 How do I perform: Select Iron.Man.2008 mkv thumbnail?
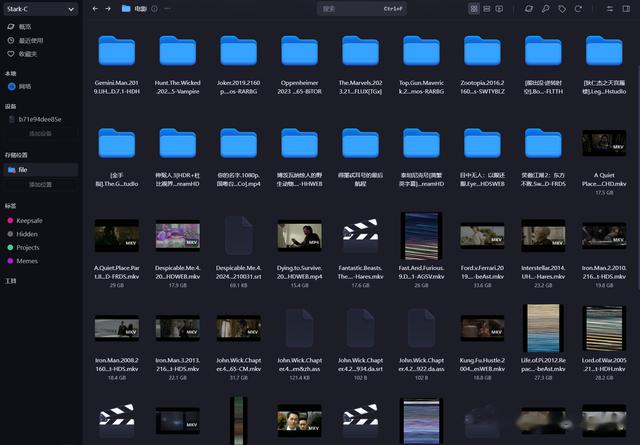coord(117,328)
